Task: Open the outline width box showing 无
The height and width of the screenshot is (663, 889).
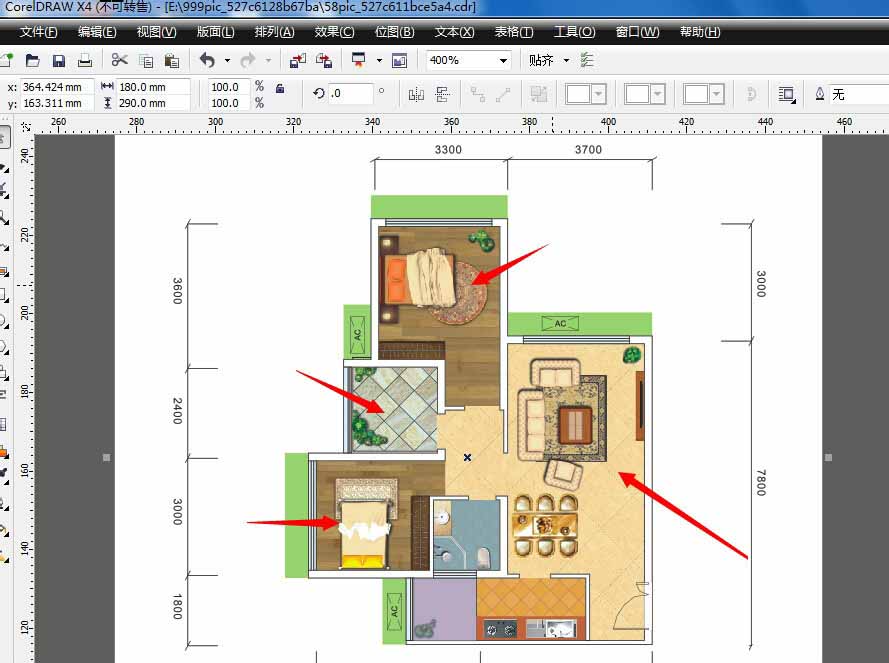Action: coord(860,94)
